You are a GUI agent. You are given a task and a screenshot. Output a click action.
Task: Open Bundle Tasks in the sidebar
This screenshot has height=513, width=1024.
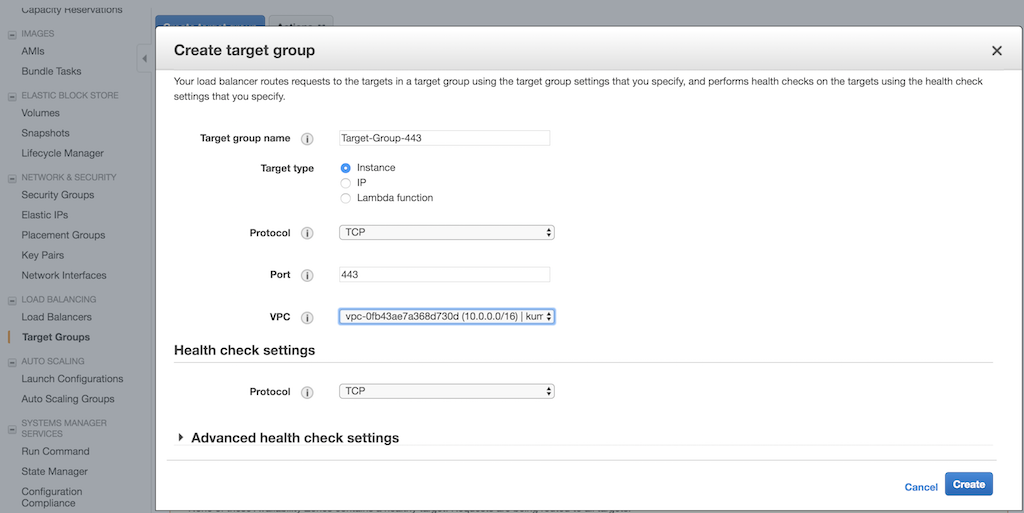(x=52, y=71)
